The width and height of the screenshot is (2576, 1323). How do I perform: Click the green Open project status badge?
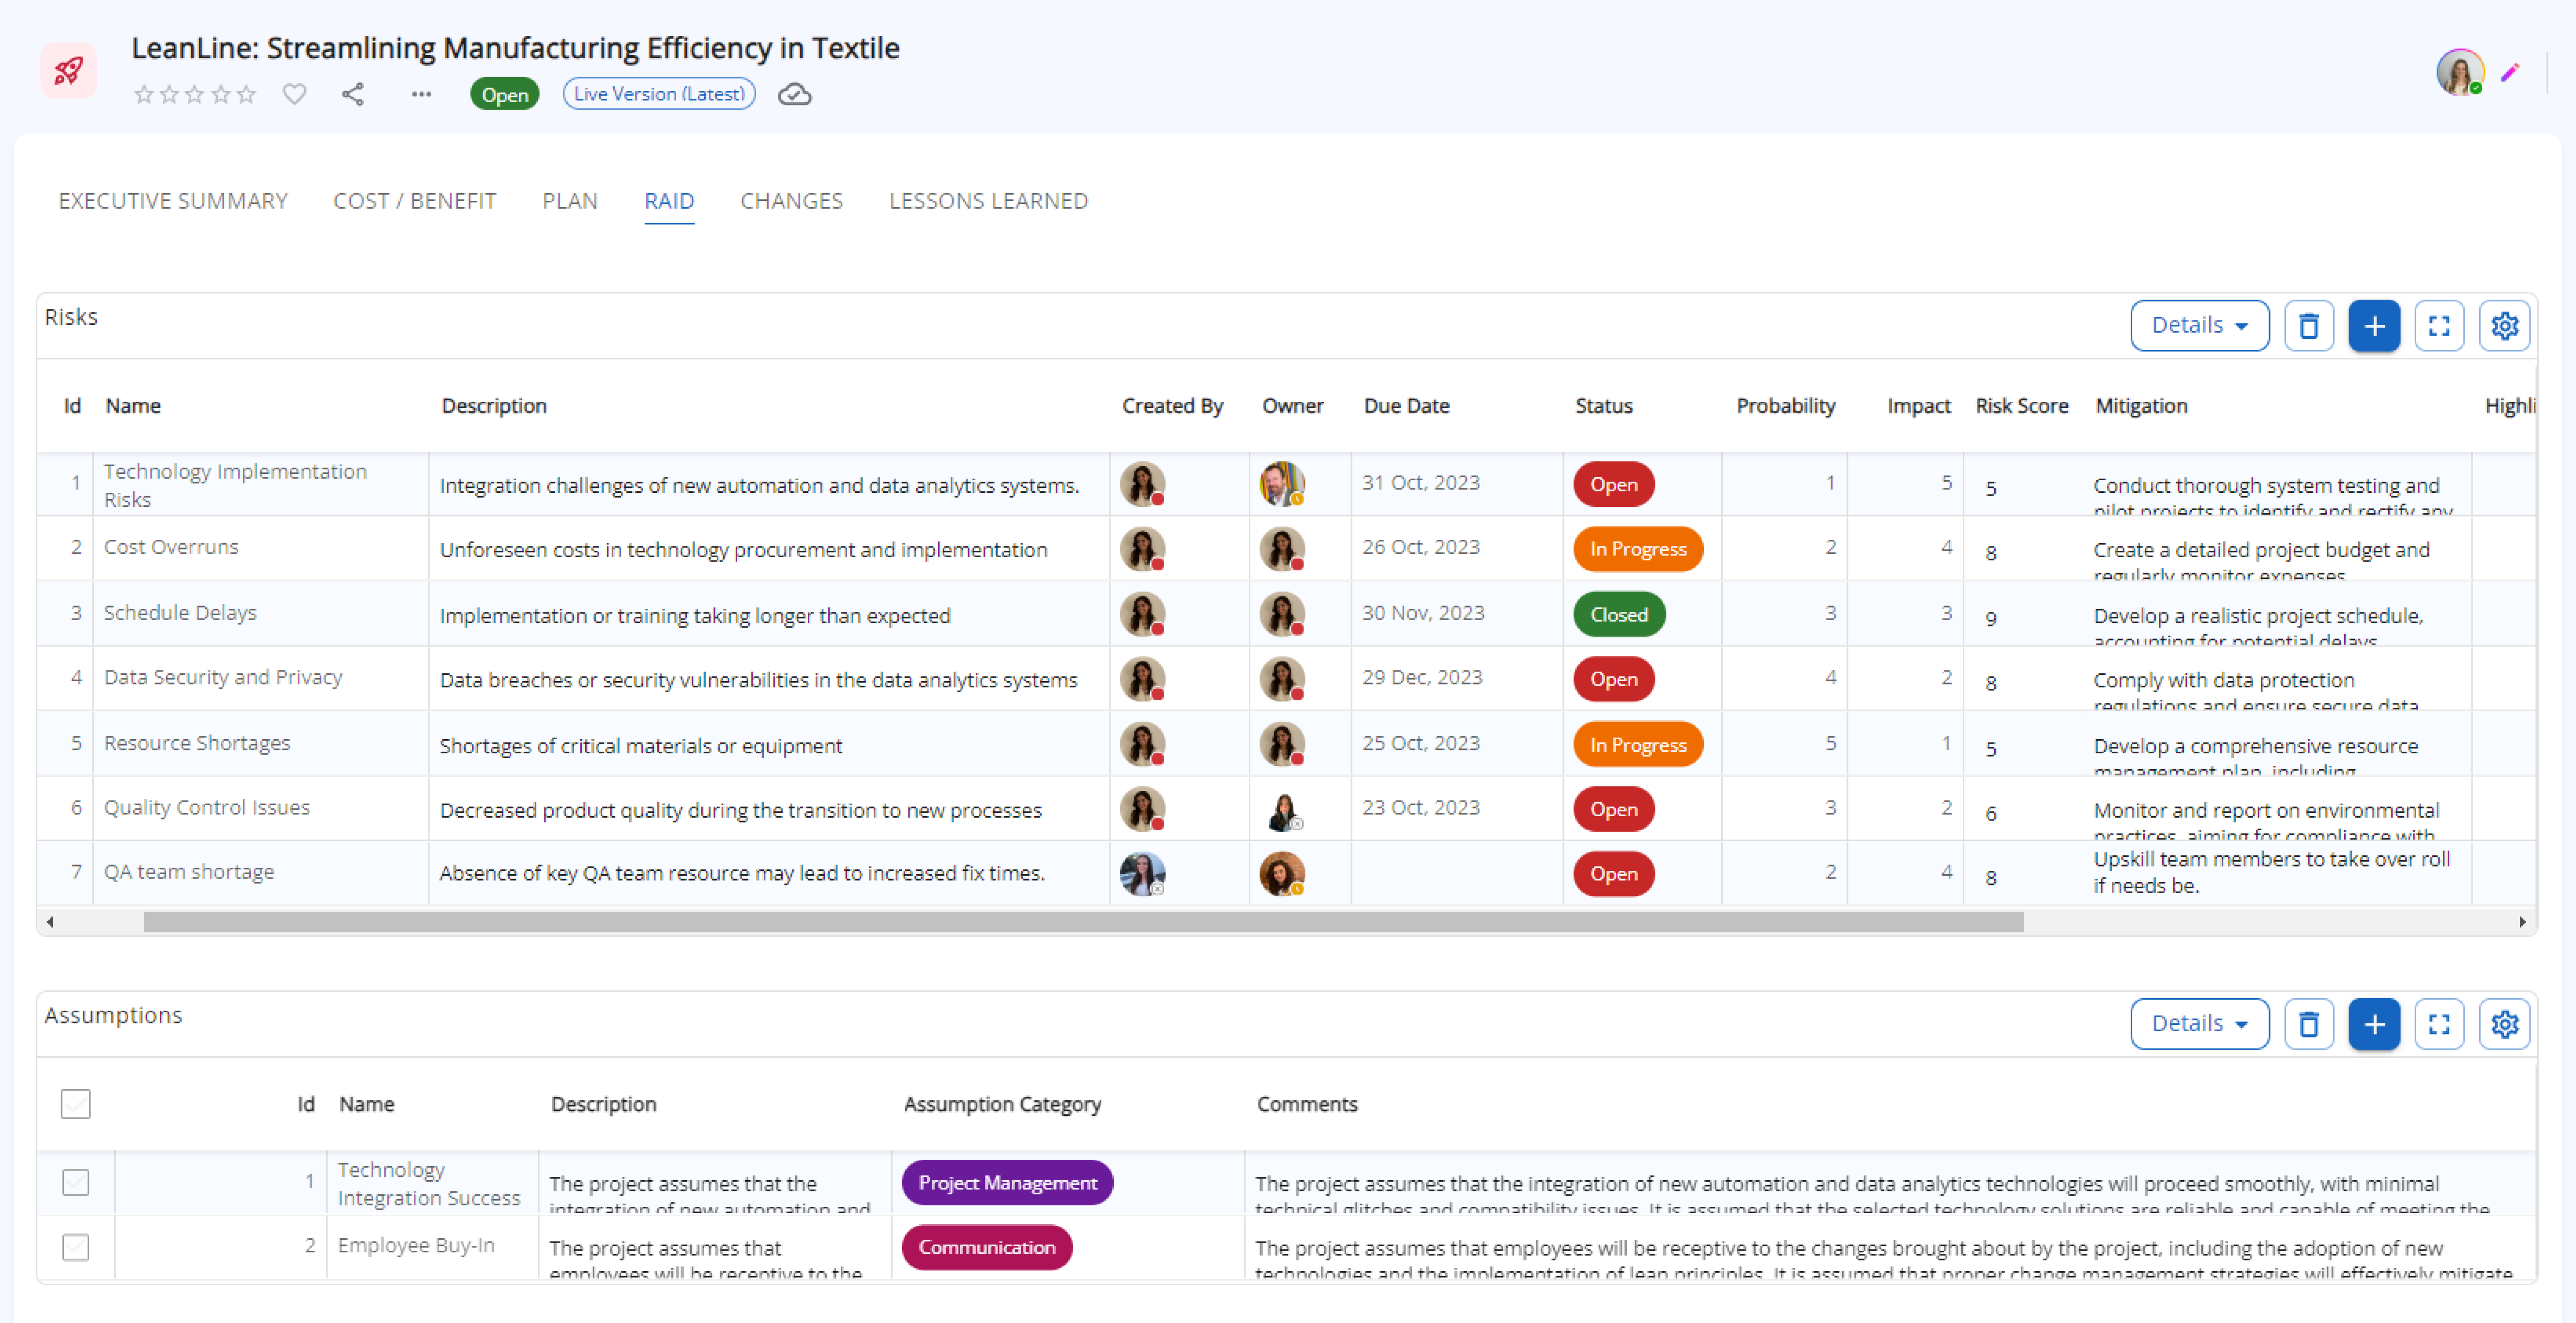[x=504, y=94]
